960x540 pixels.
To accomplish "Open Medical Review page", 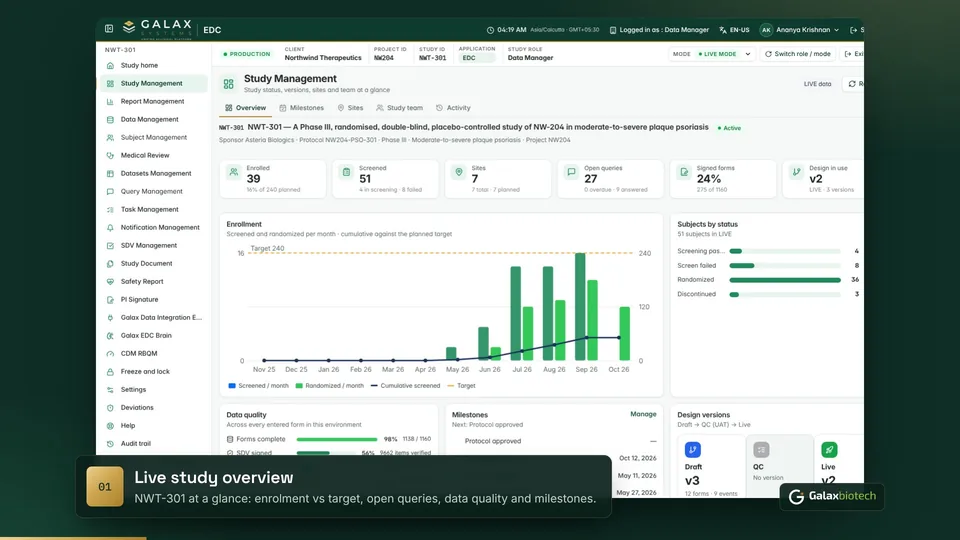I will pyautogui.click(x=154, y=156).
